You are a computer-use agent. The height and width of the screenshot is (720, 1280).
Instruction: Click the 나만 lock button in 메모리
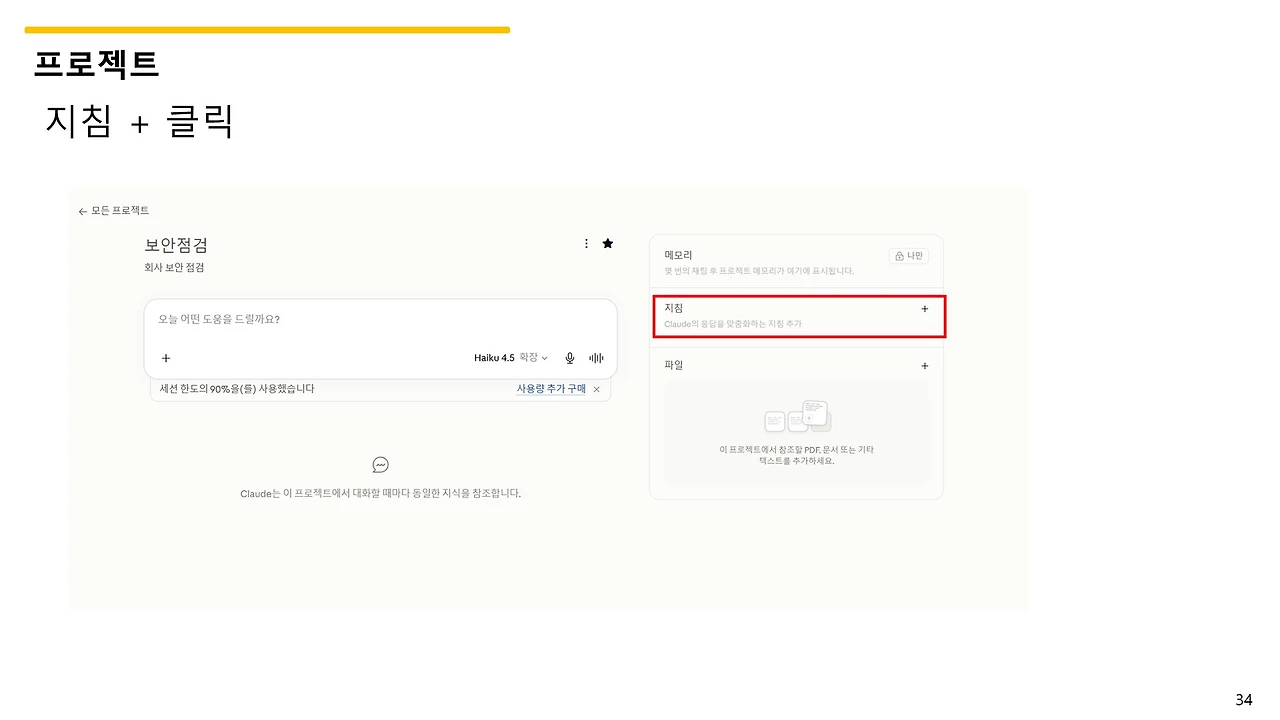(x=909, y=256)
